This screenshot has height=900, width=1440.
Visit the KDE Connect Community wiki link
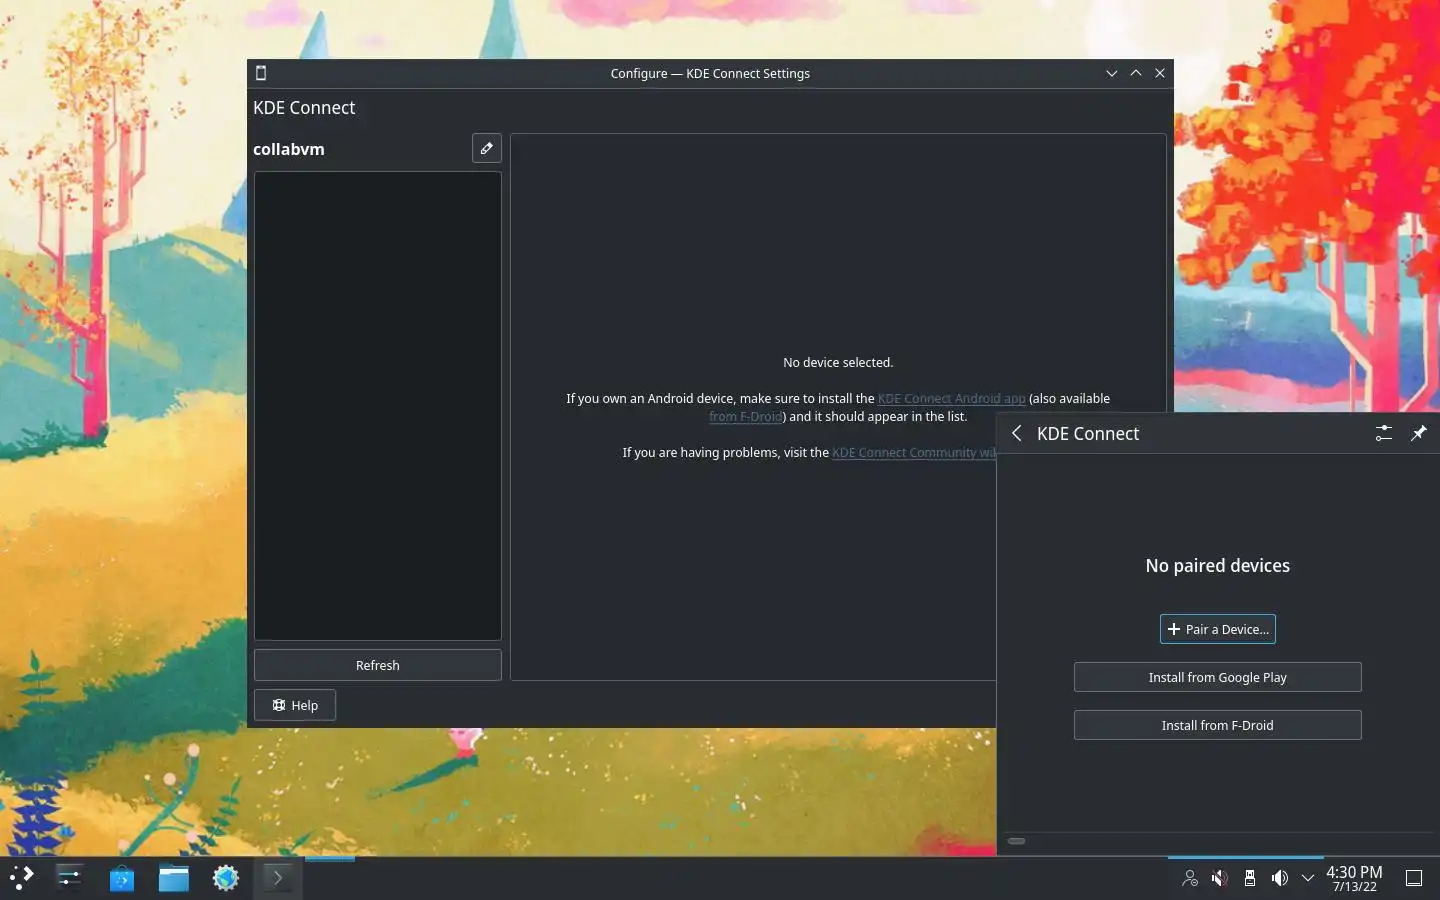pyautogui.click(x=913, y=452)
